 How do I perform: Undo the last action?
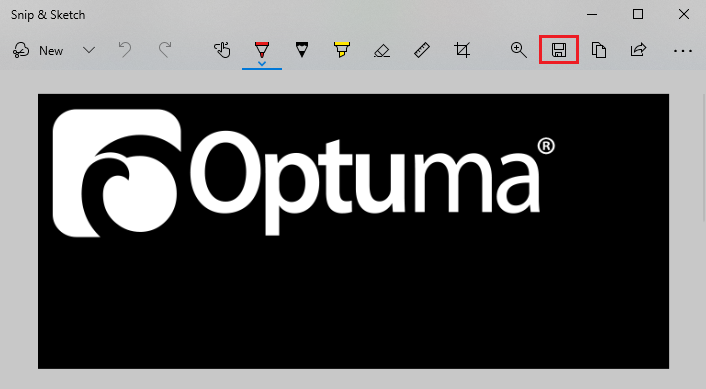click(125, 50)
